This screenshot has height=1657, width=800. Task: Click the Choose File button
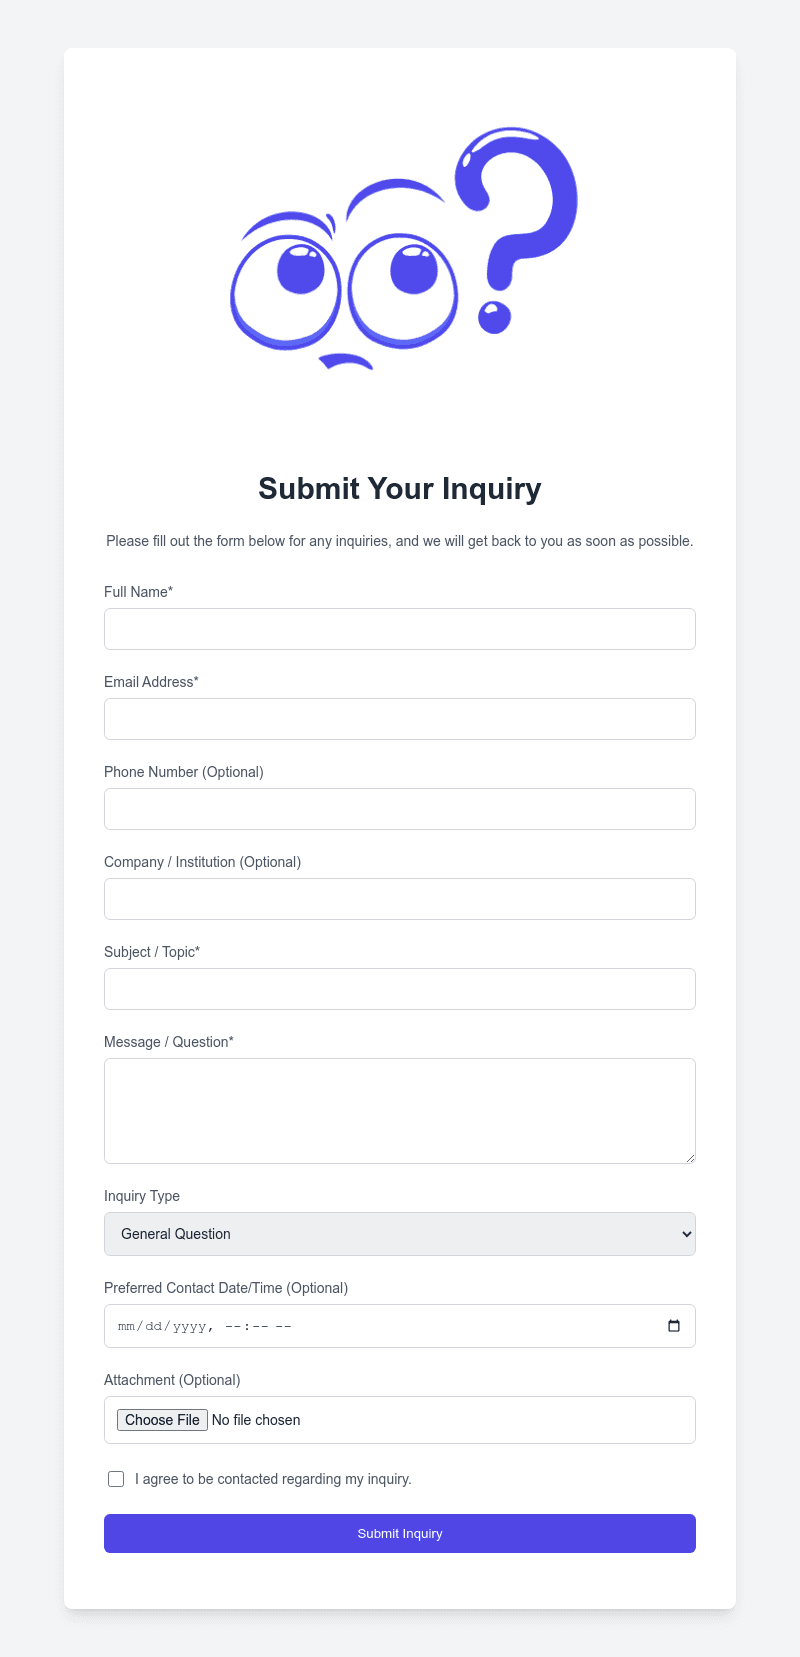pyautogui.click(x=162, y=1419)
